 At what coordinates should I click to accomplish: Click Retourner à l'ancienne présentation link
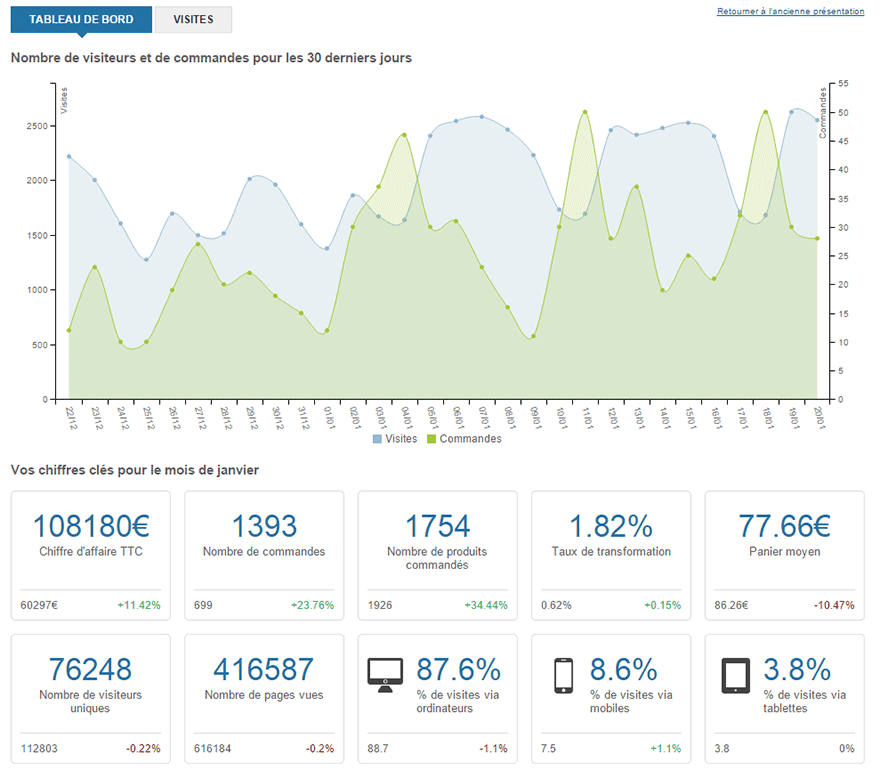[790, 11]
